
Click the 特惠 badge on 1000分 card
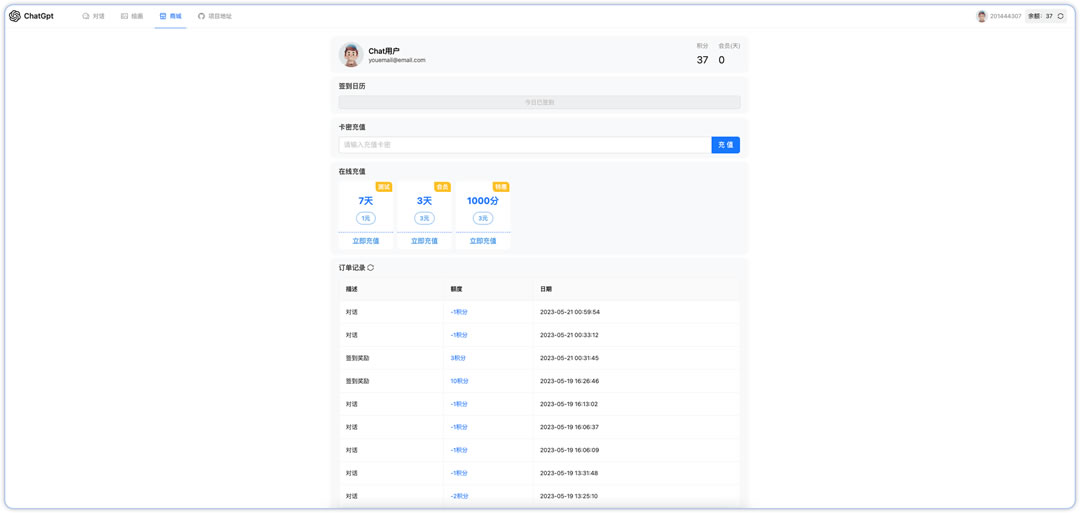tap(501, 187)
